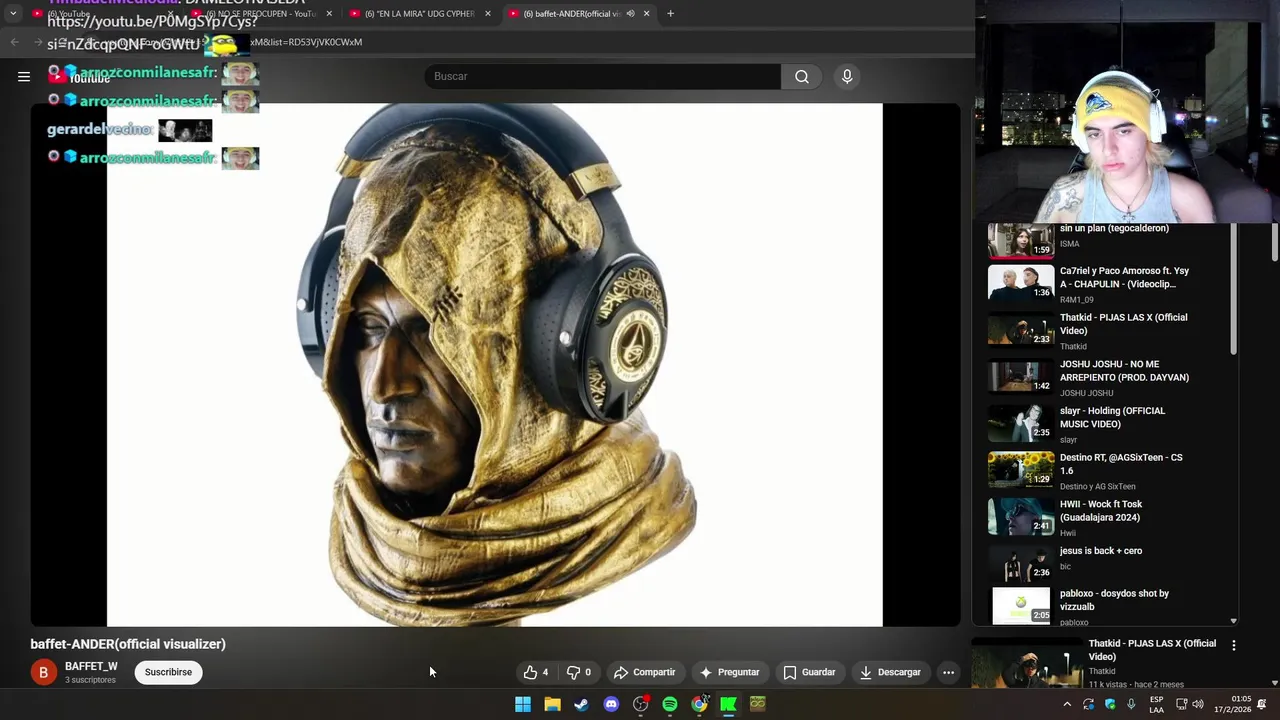Image resolution: width=1280 pixels, height=720 pixels.
Task: Mute the baffet-ANDER tab audio icon
Action: click(630, 13)
